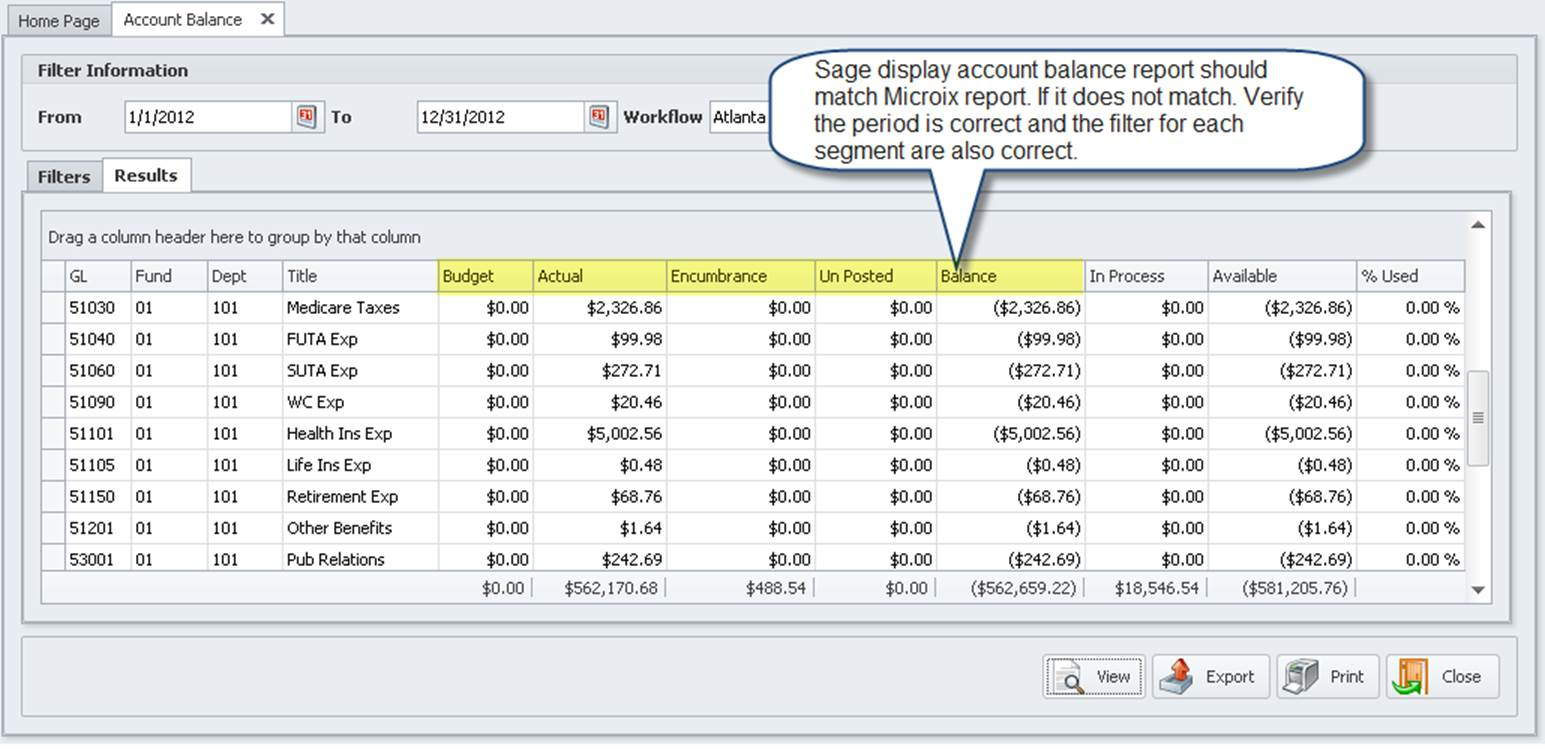
Task: Switch to the Filters tab
Action: (63, 176)
